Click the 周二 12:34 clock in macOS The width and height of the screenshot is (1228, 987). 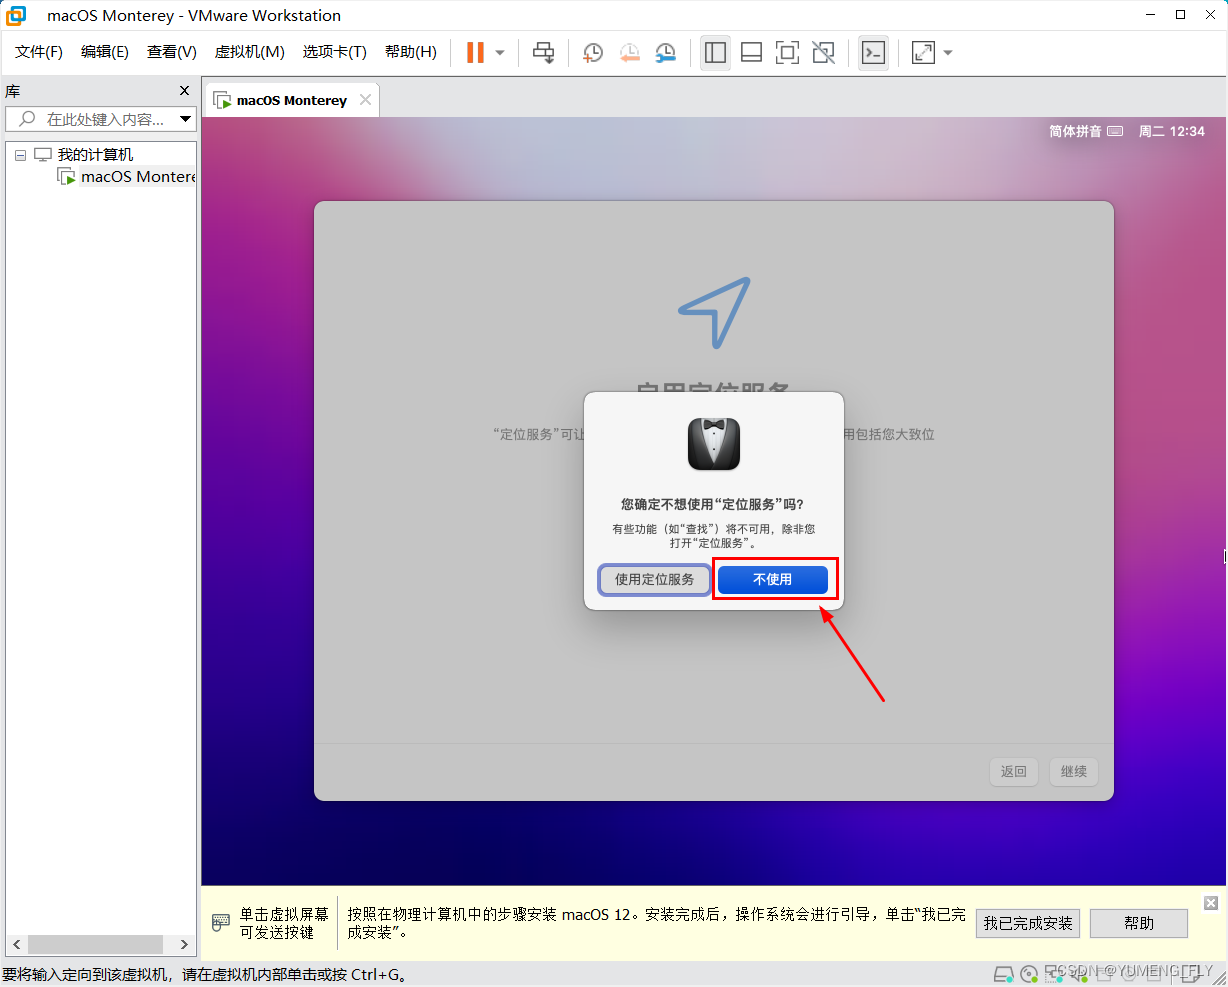coord(1172,131)
